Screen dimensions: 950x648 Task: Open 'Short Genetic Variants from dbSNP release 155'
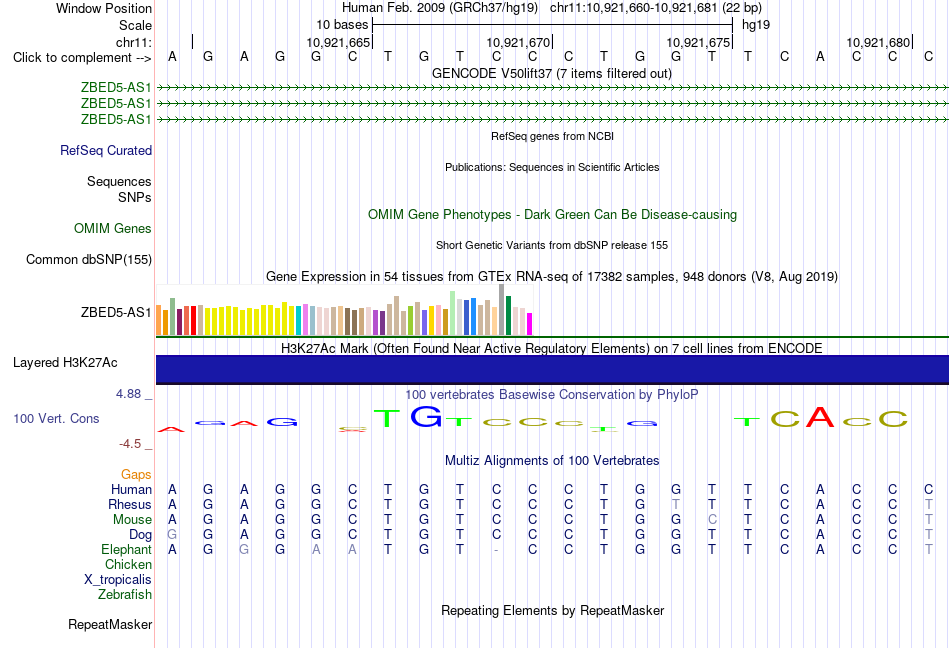click(552, 245)
